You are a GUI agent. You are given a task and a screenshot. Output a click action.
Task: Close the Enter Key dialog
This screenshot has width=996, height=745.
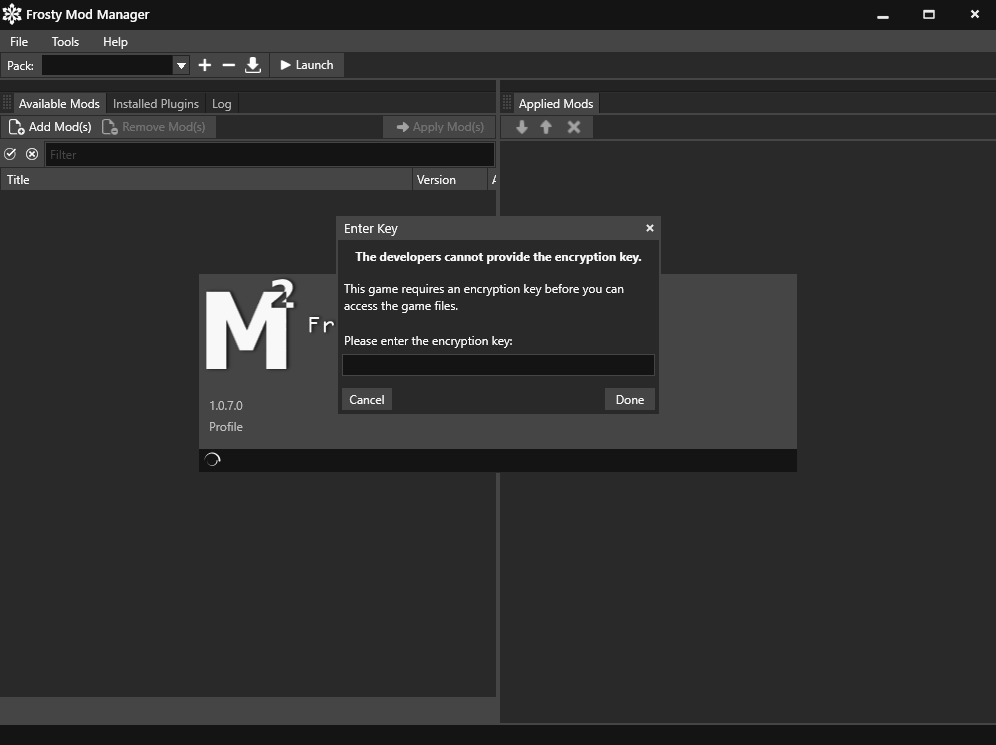(650, 228)
